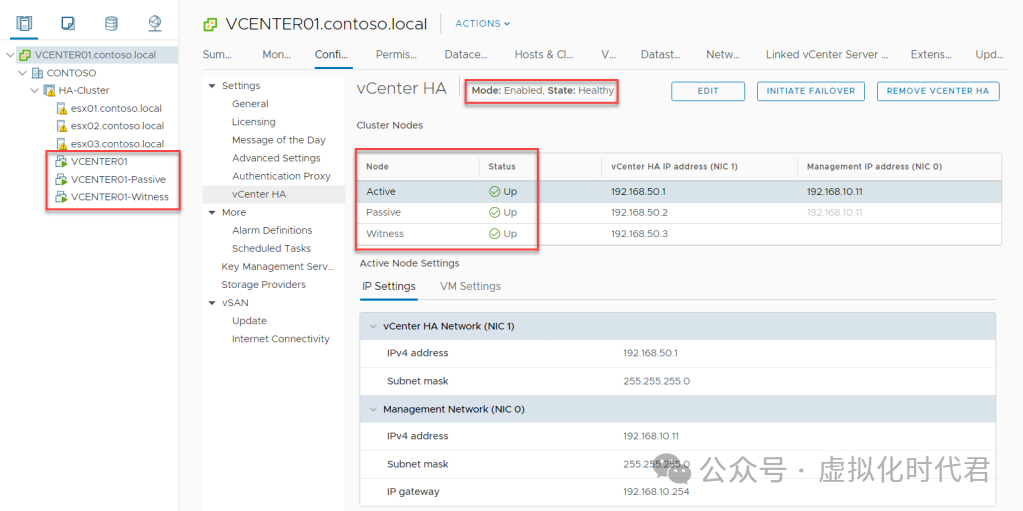
Task: Switch to the Networking inventory icon
Action: 154,23
